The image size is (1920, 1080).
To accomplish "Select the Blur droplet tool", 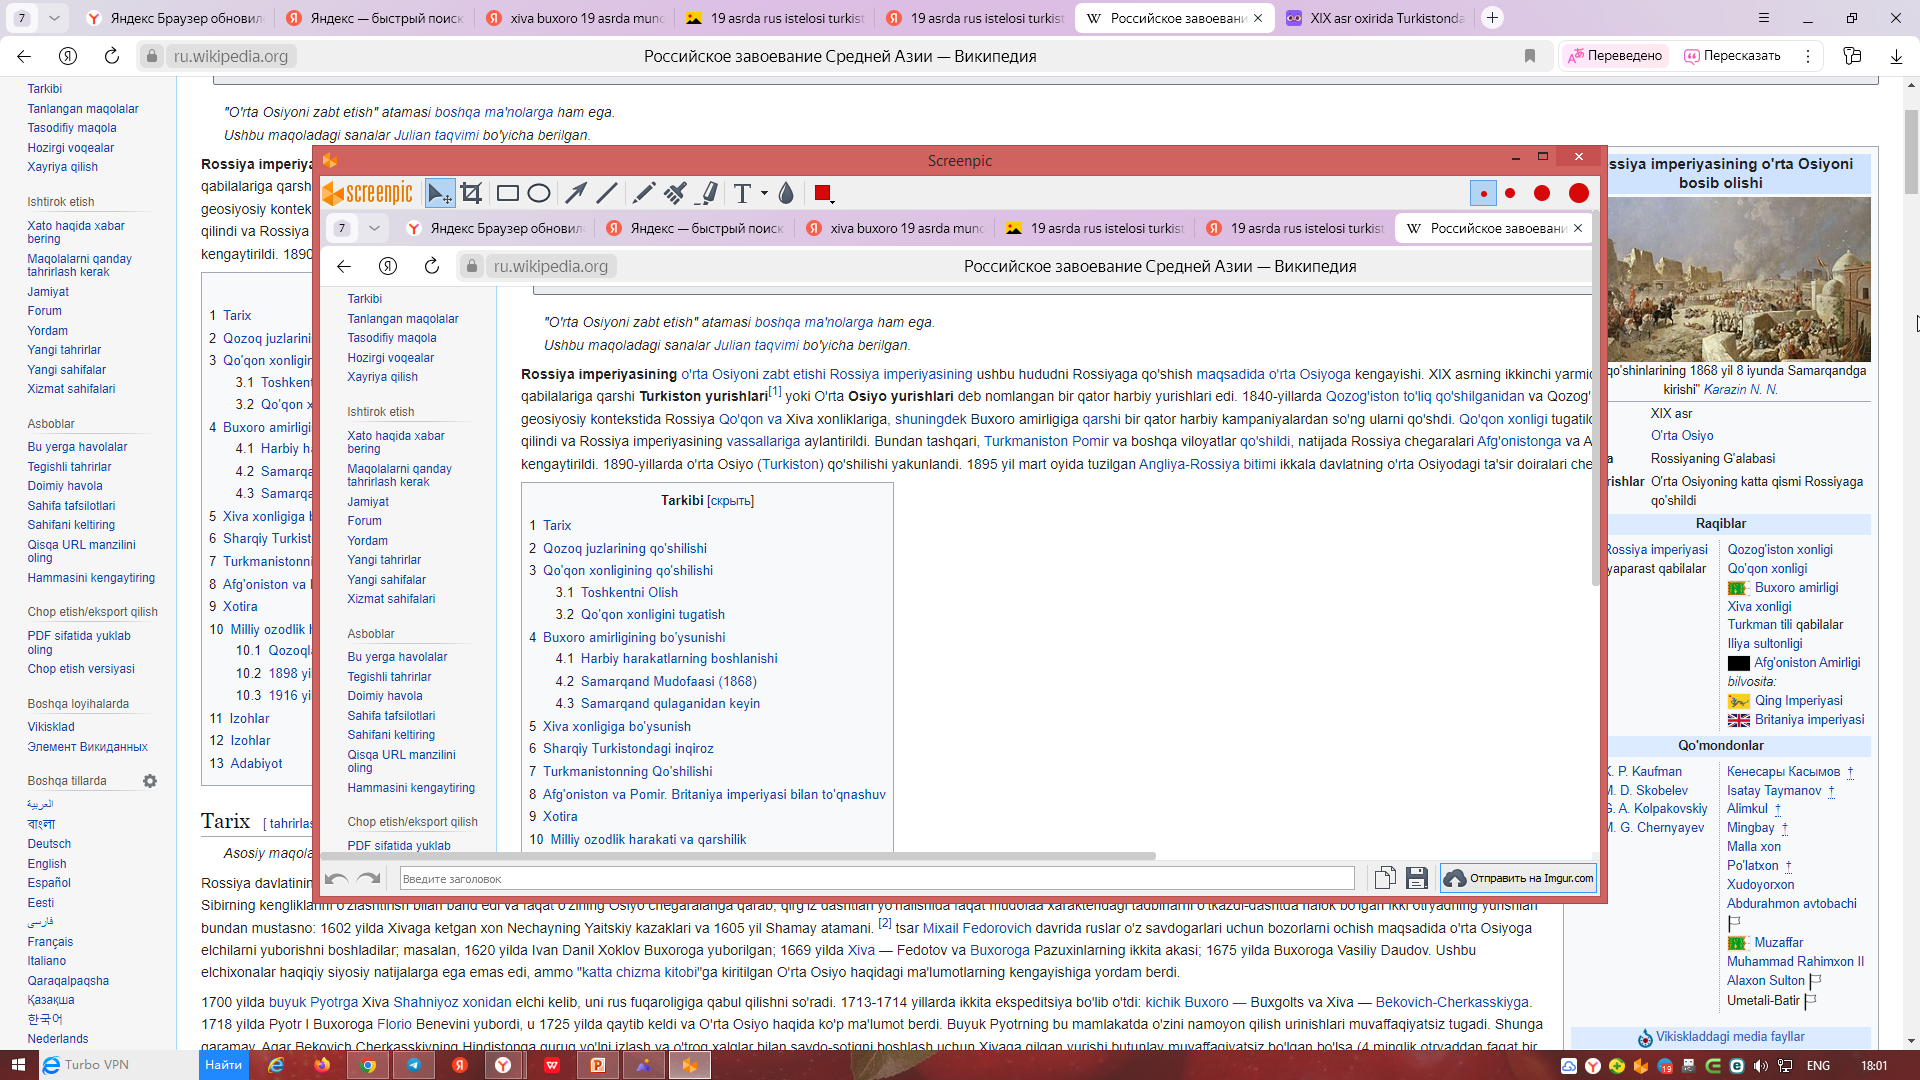I will [786, 193].
